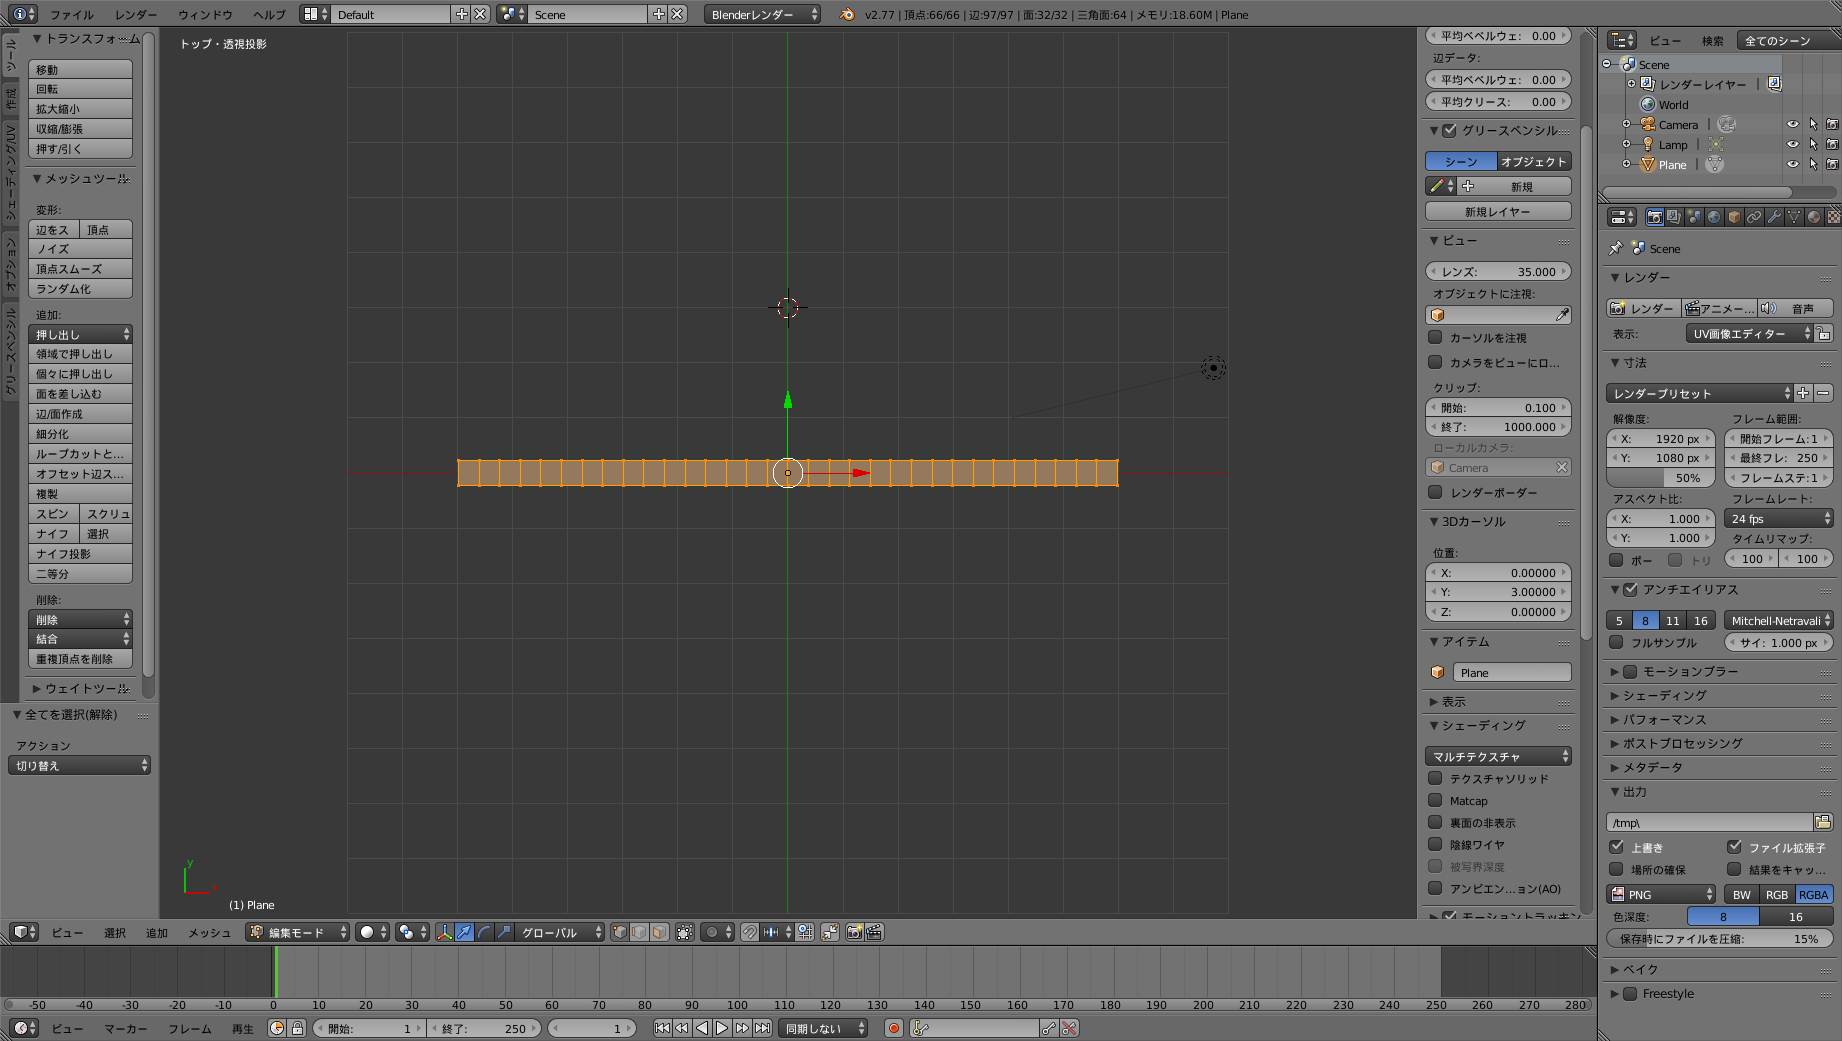Enable the Matcap checkbox
Viewport: 1842px width, 1041px height.
[1435, 800]
